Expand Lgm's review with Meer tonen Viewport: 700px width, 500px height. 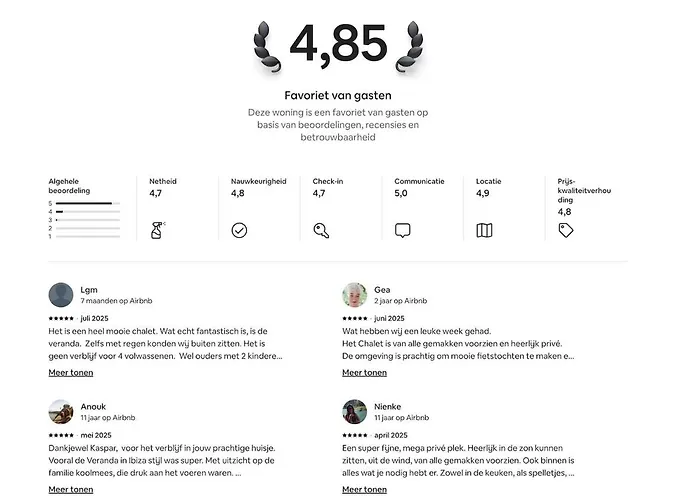pos(71,373)
